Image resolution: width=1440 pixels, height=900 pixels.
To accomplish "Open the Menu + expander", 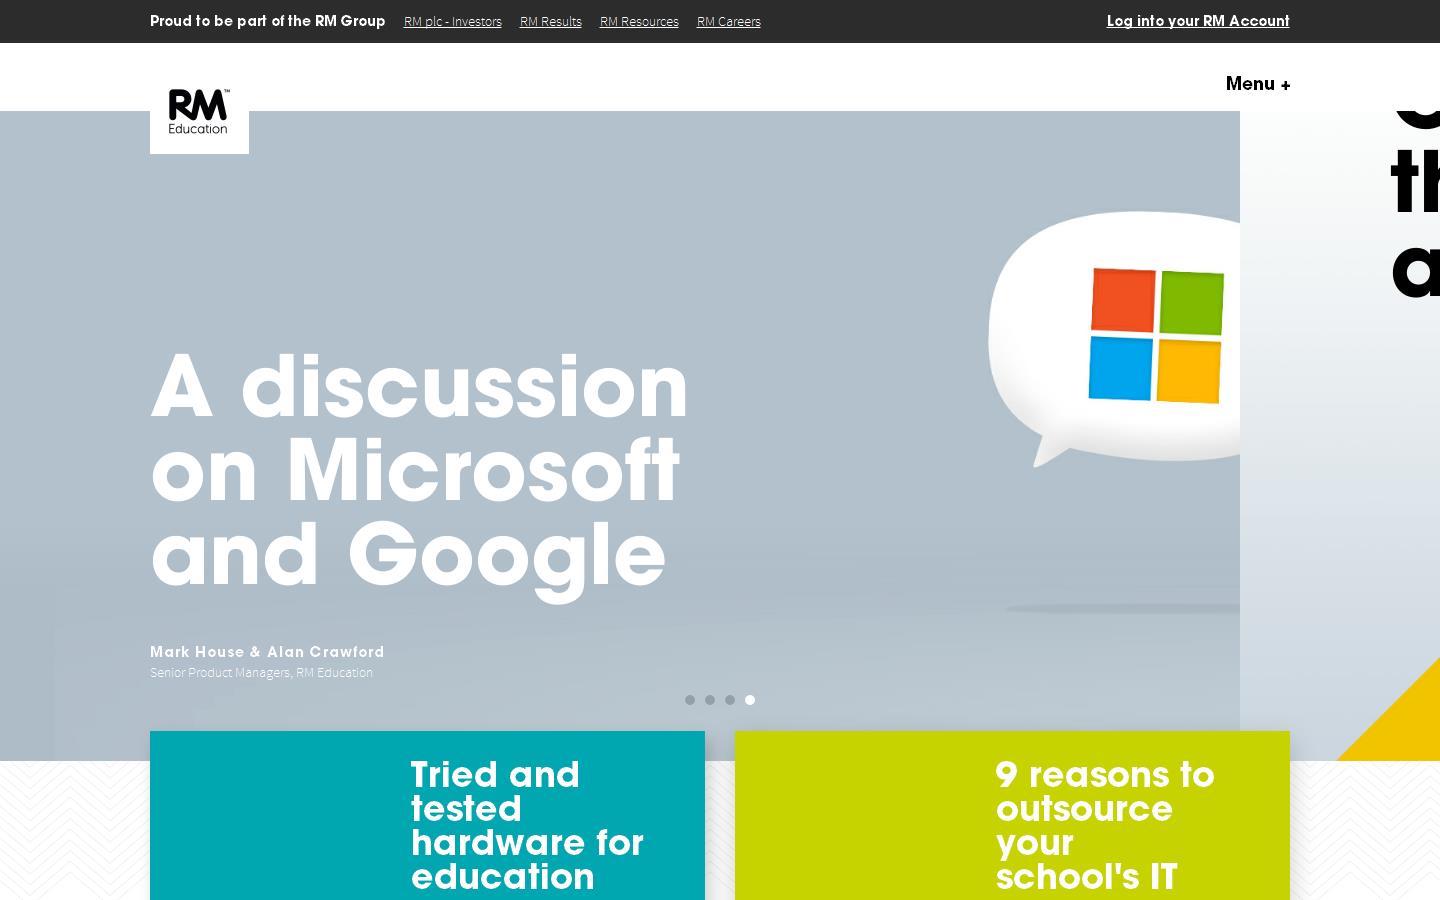I will (x=1258, y=84).
